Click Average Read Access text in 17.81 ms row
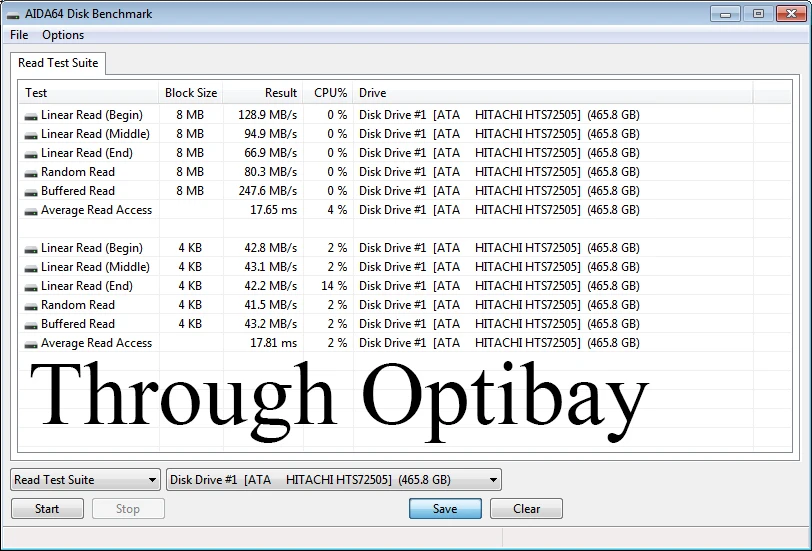Screen dimensions: 812x551 [96, 343]
